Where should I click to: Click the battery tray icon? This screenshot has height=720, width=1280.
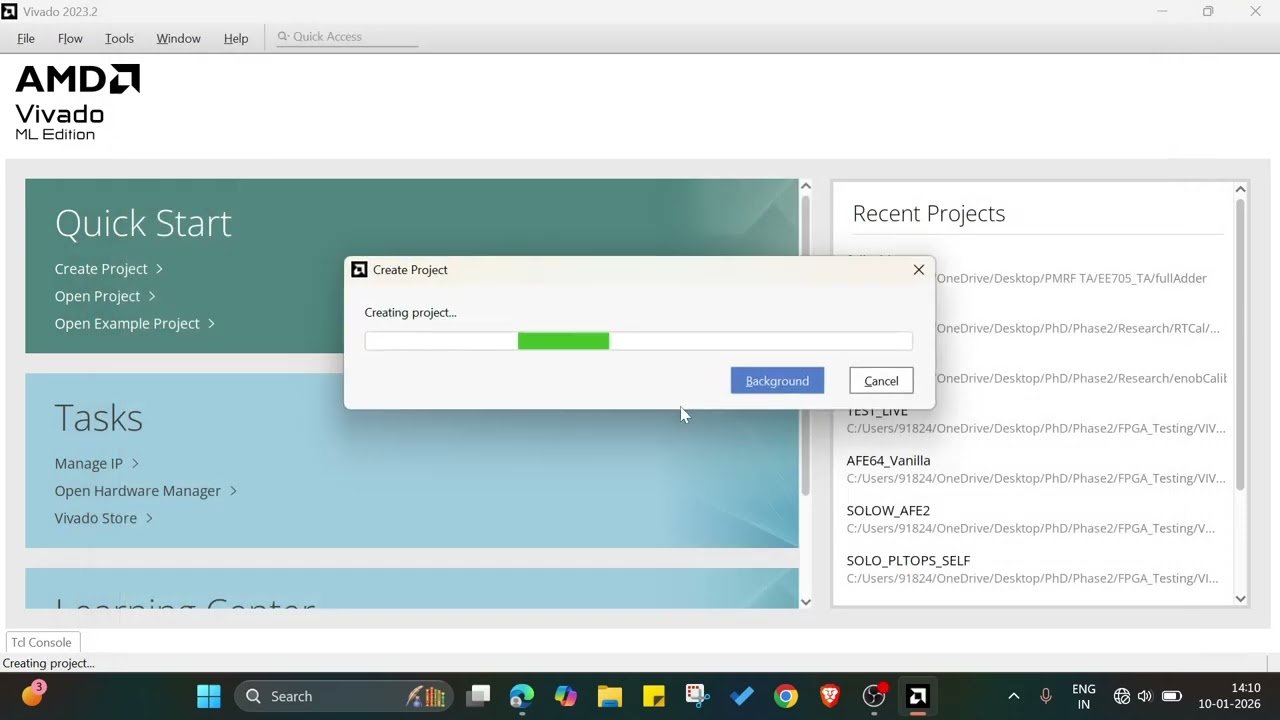(1172, 696)
